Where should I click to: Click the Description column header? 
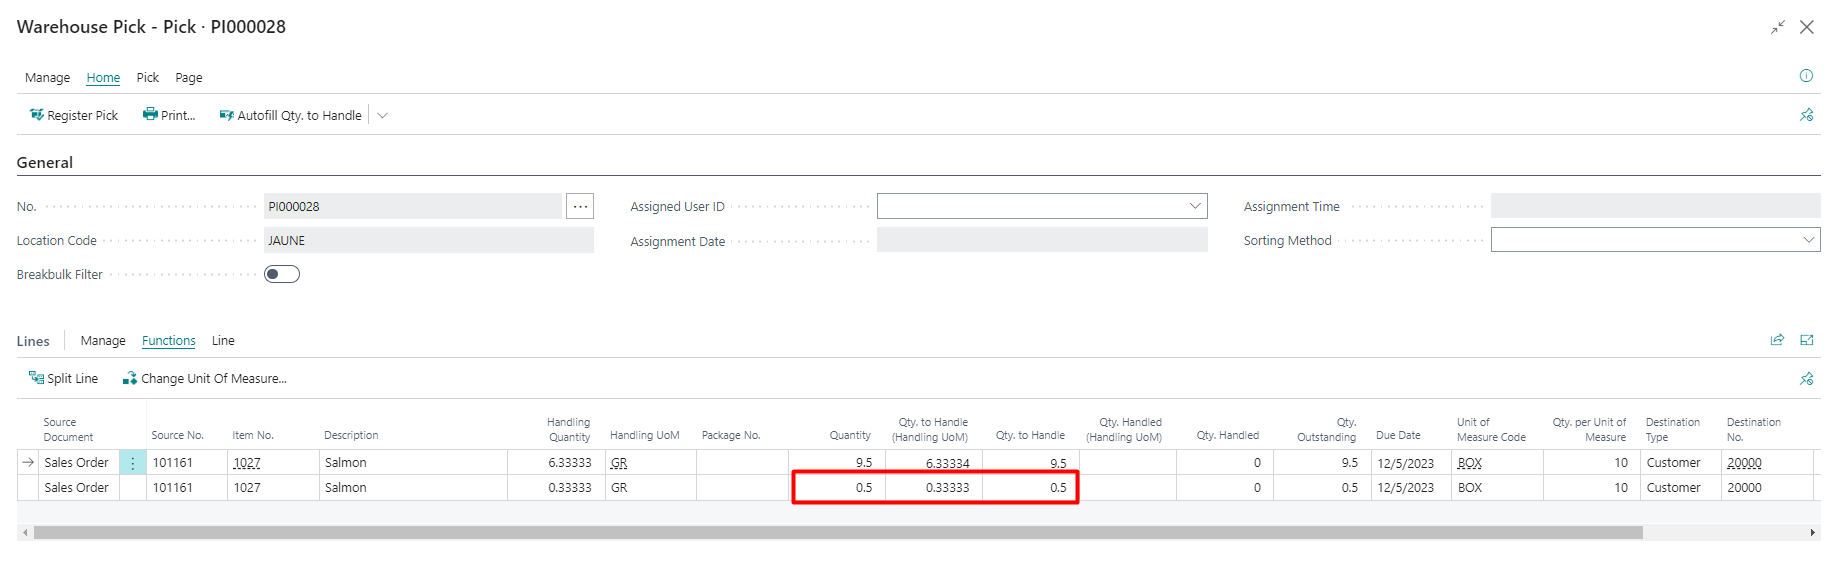[x=351, y=435]
